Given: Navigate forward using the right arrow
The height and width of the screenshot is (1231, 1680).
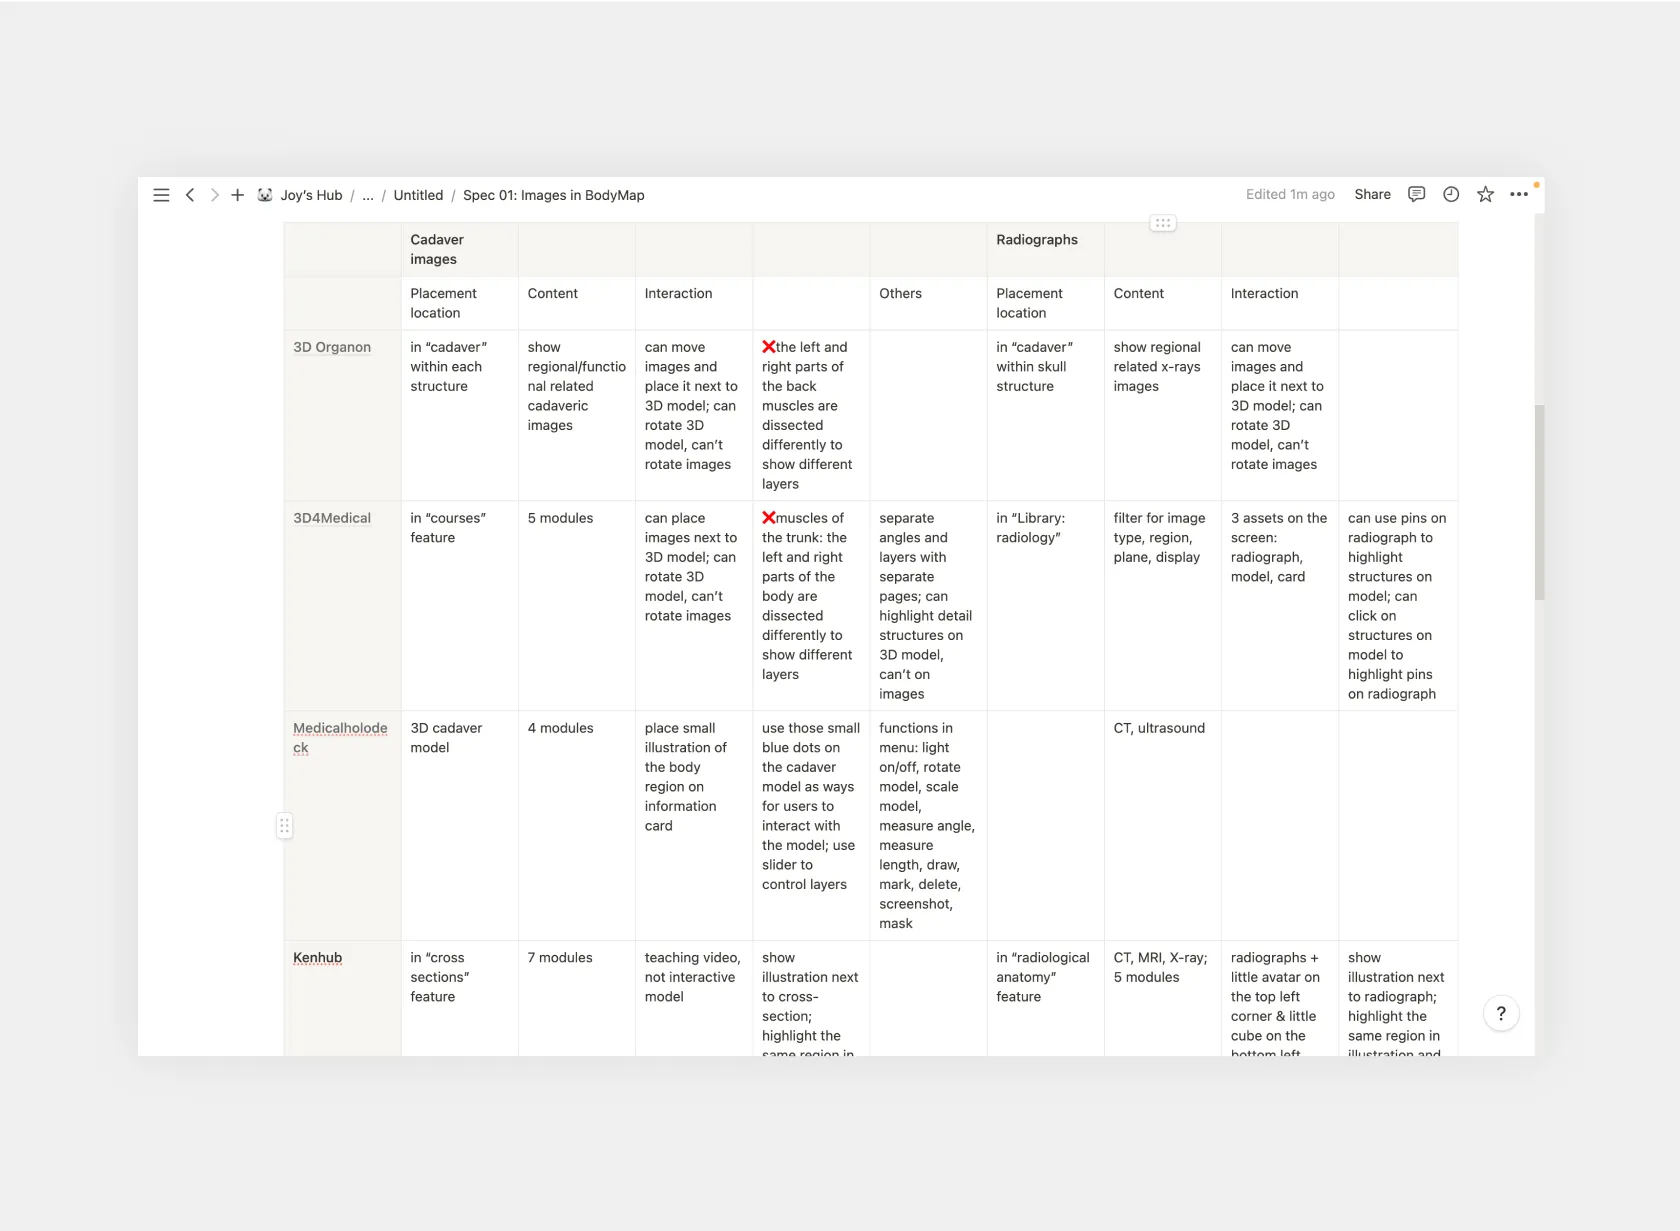Looking at the screenshot, I should click(x=214, y=195).
